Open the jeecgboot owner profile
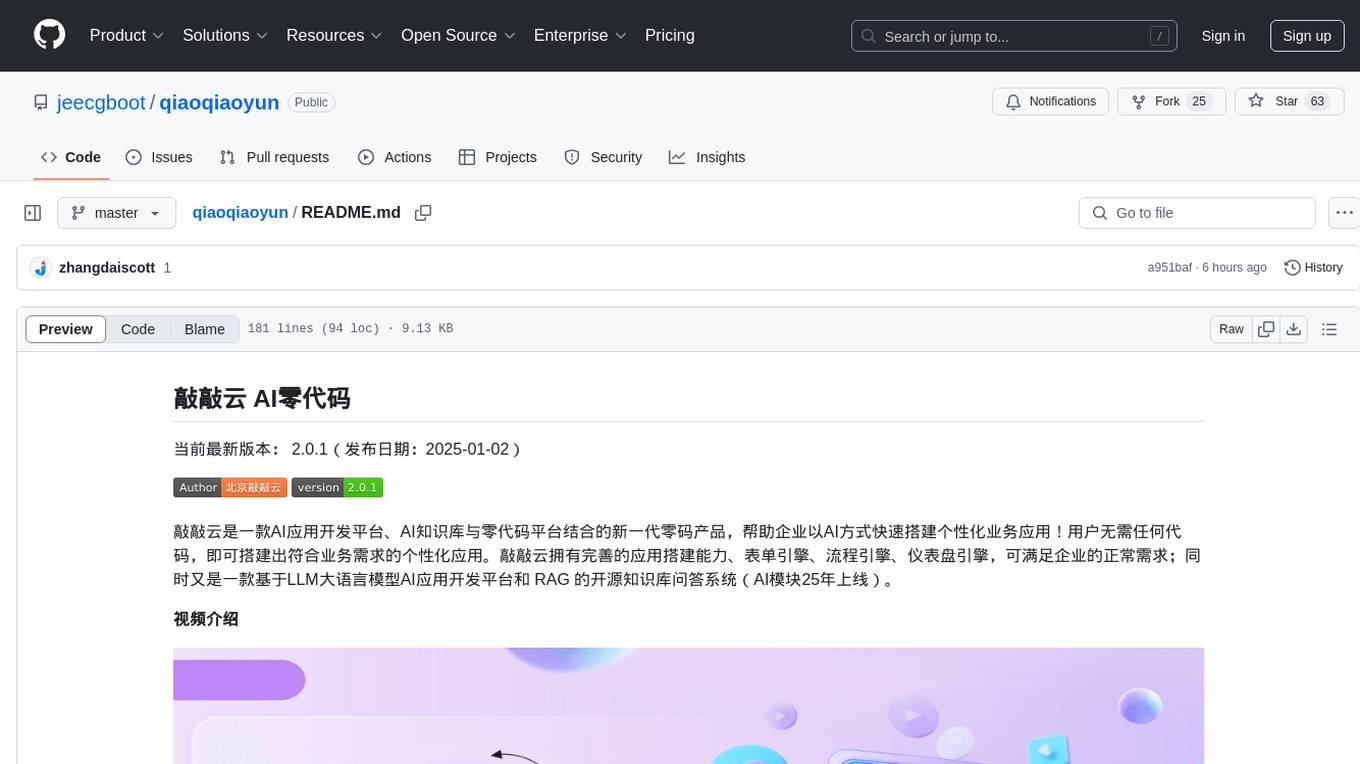This screenshot has height=764, width=1360. 101,102
